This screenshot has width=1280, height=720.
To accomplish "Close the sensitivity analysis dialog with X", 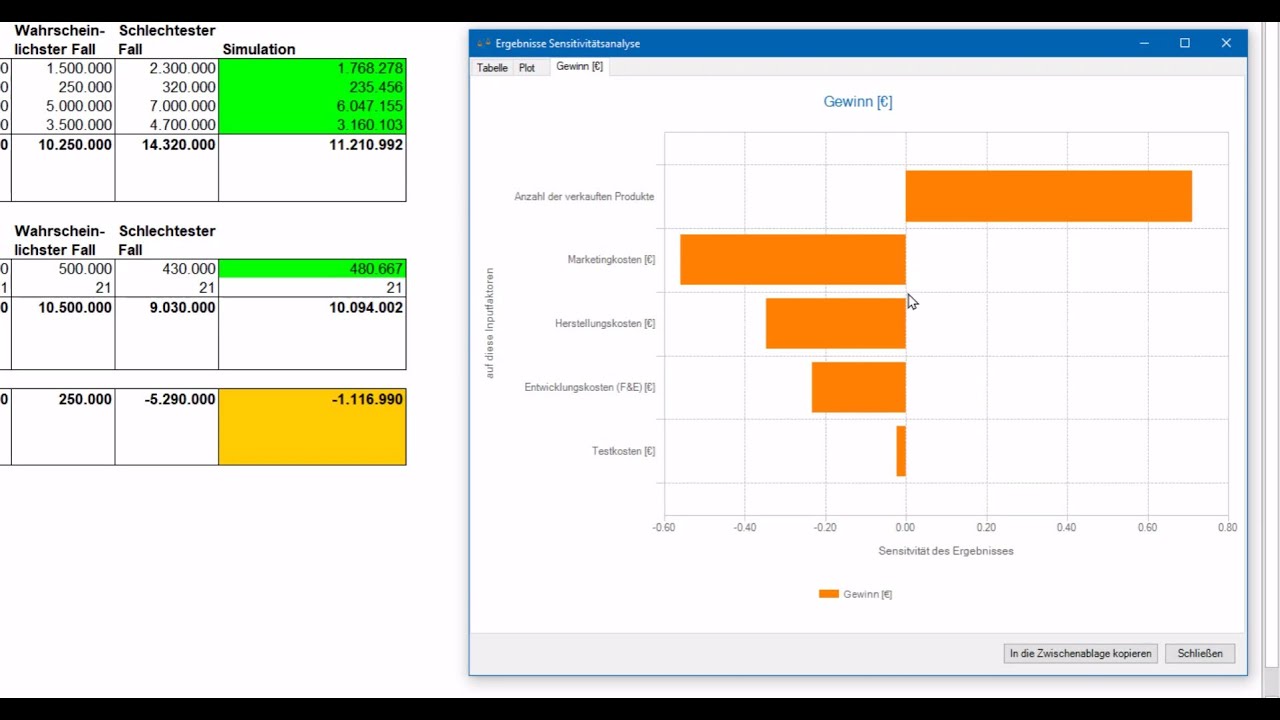I will 1226,43.
